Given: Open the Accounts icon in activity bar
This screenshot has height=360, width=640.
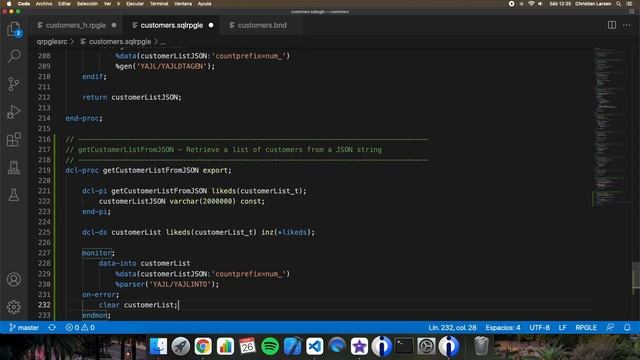Looking at the screenshot, I should pos(14,280).
